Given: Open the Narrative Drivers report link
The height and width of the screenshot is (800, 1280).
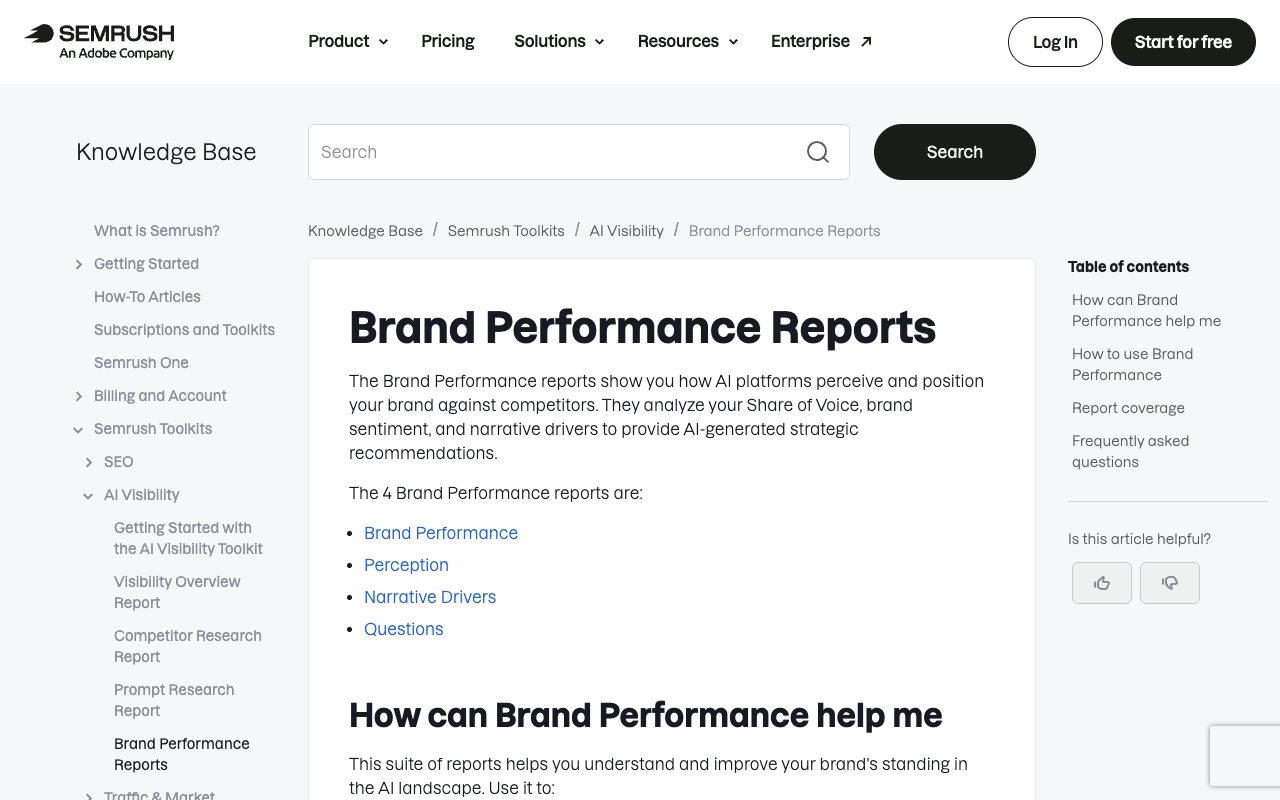Looking at the screenshot, I should point(430,597).
